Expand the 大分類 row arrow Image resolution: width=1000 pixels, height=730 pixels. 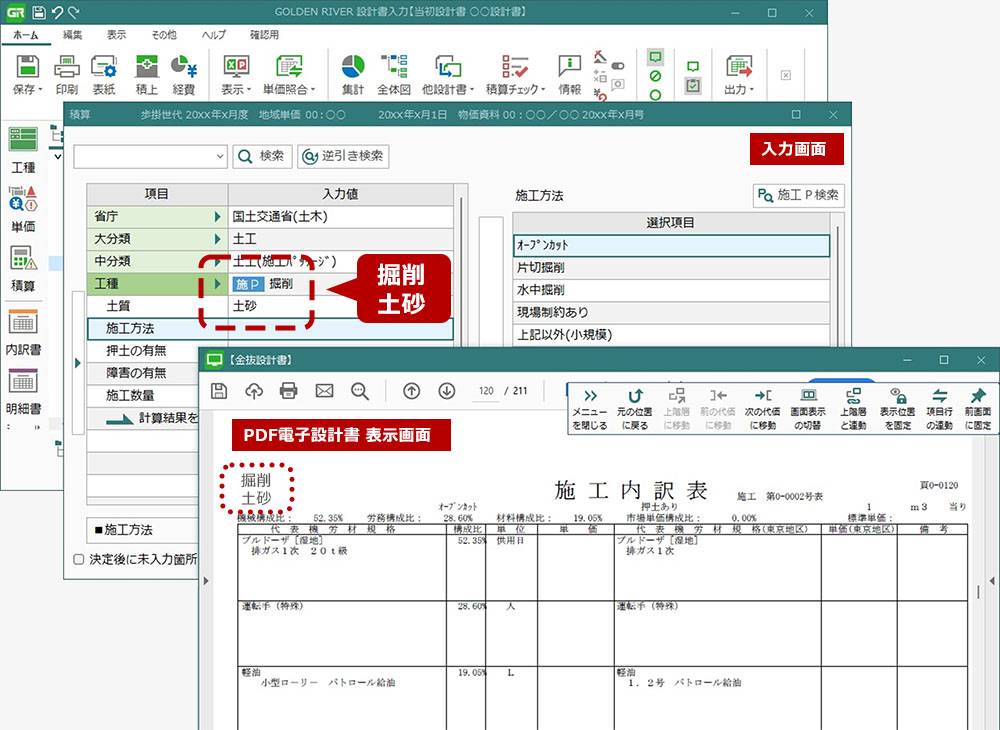217,239
